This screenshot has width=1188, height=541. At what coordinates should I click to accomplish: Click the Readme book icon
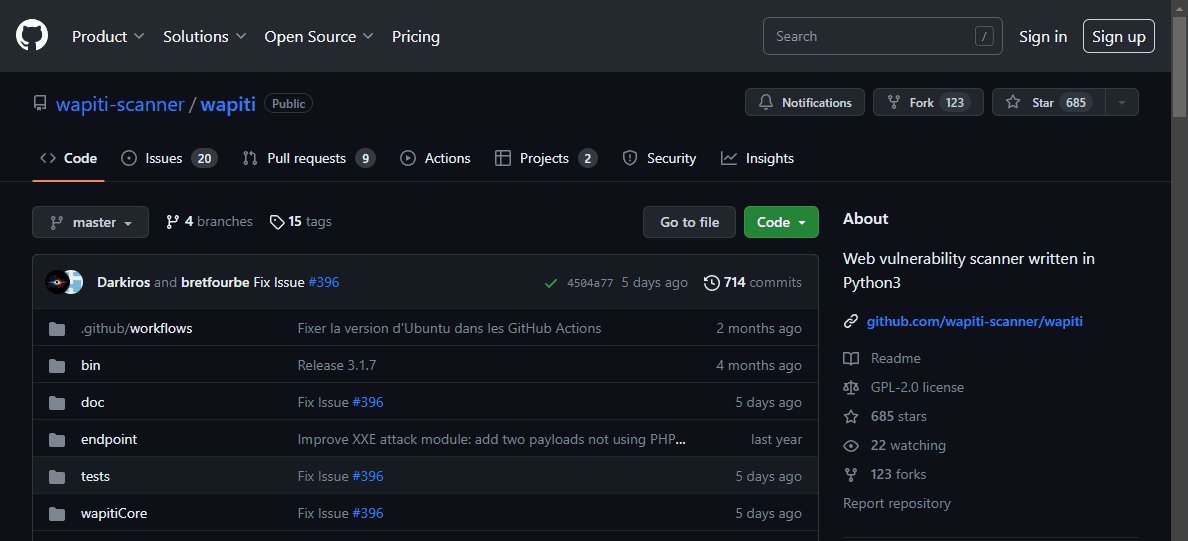coord(851,358)
